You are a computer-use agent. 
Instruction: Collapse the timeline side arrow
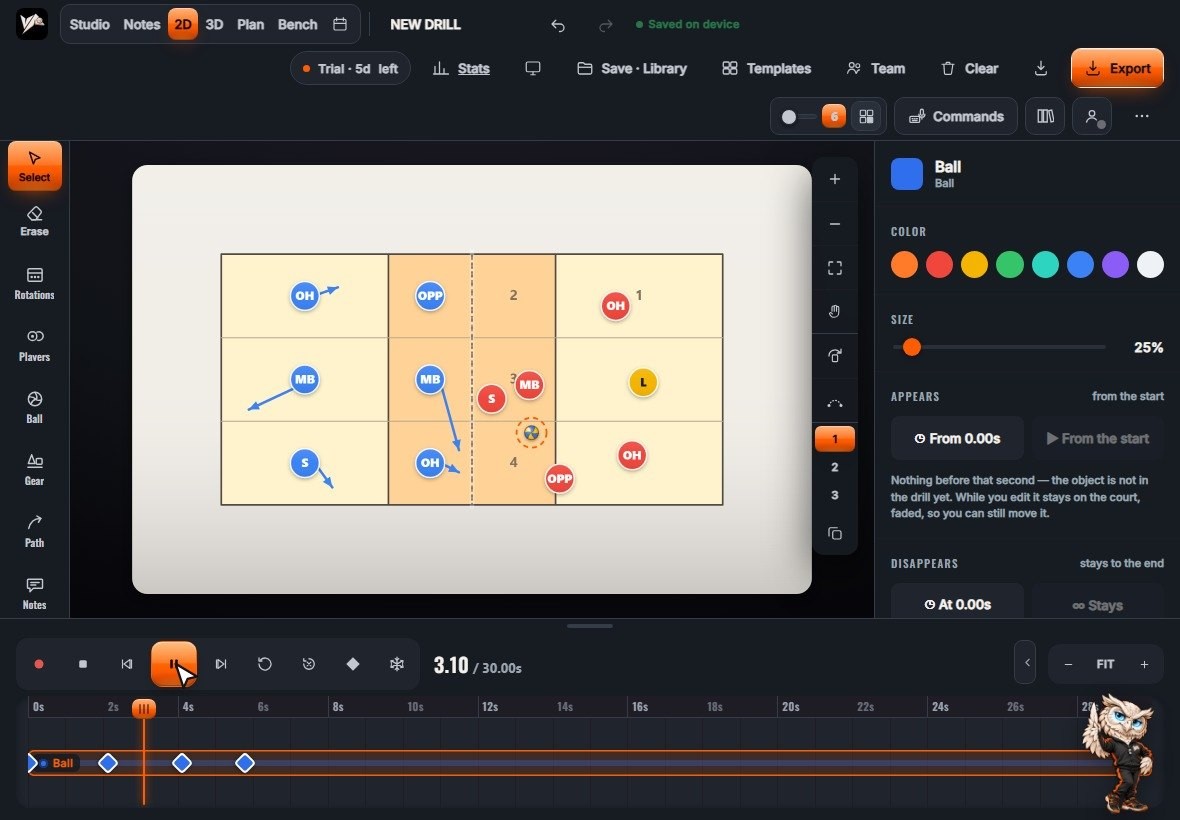coord(1025,662)
